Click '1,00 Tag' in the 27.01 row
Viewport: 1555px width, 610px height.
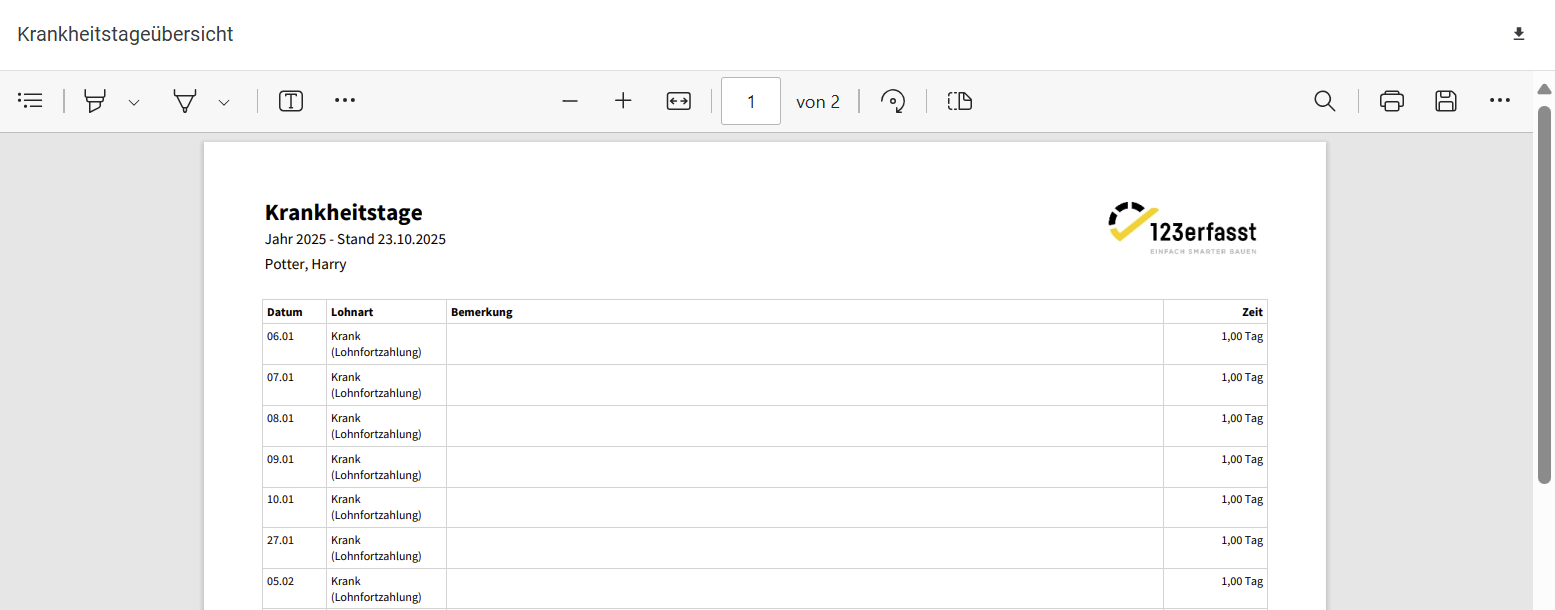click(1242, 540)
